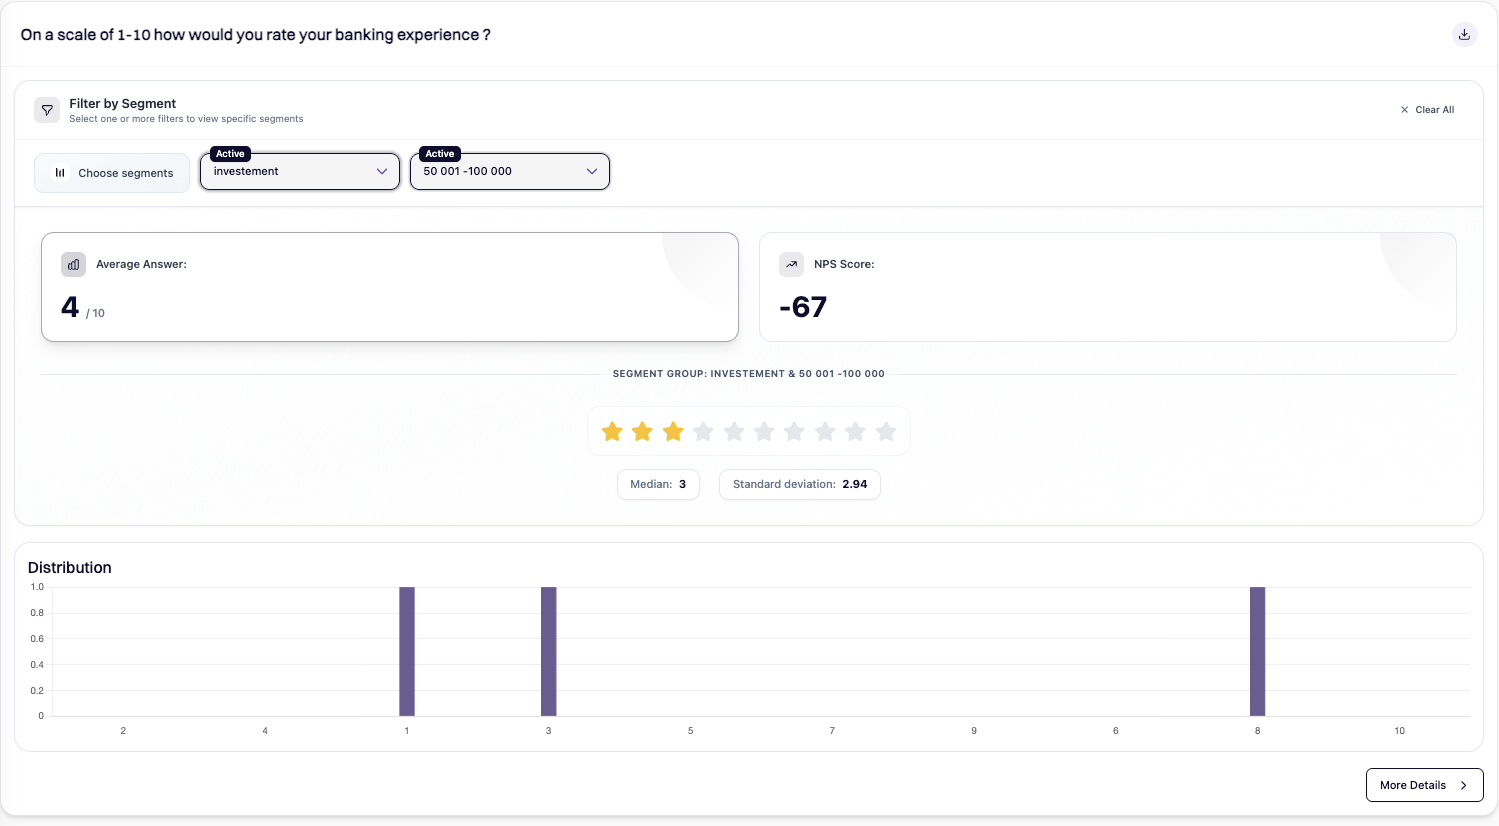Click the seventh grey rating star
Viewport: 1499px width, 826px height.
pyautogui.click(x=794, y=431)
